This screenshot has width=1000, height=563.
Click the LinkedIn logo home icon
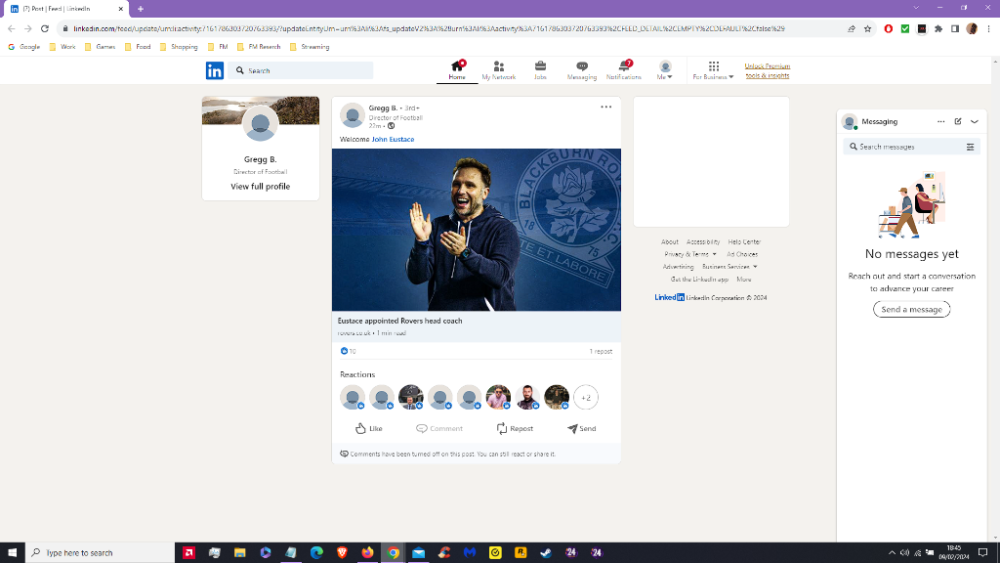click(x=215, y=70)
